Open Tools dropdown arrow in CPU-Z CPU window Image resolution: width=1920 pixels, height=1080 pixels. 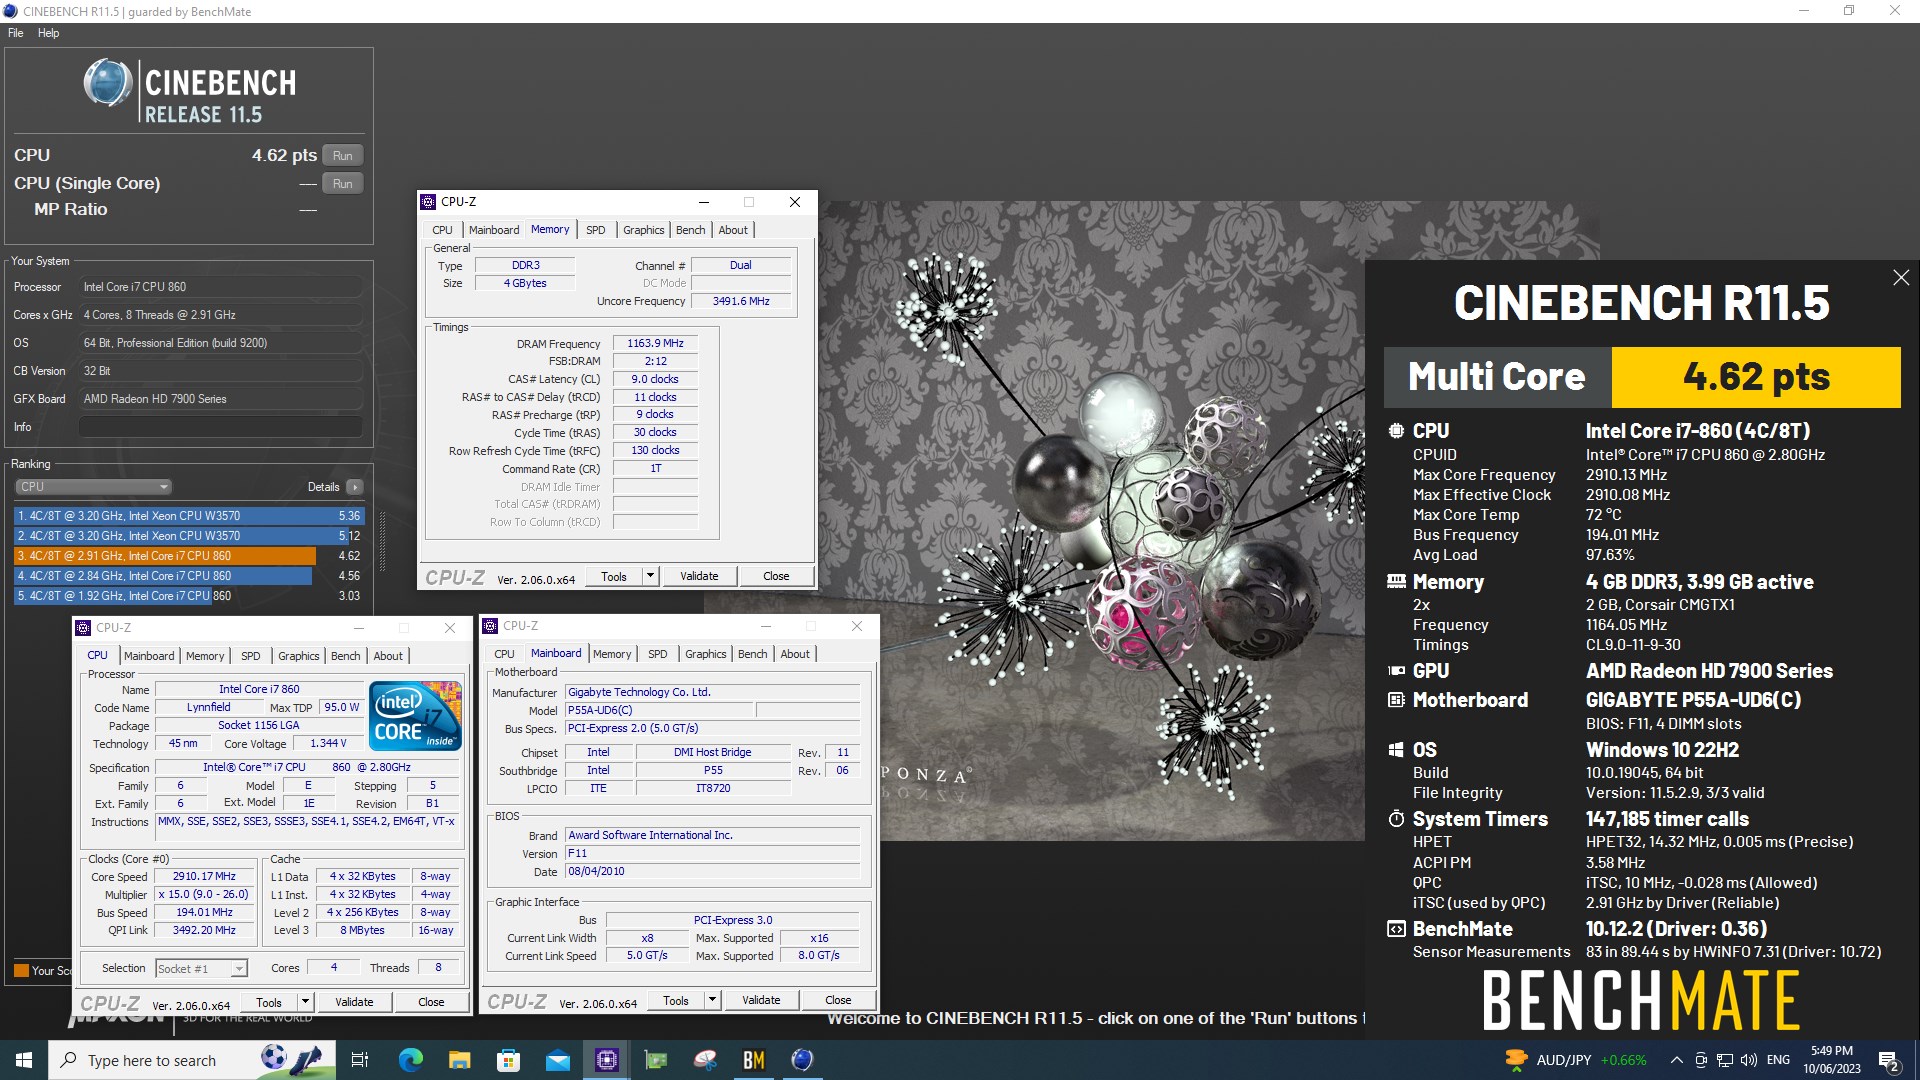coord(305,1002)
